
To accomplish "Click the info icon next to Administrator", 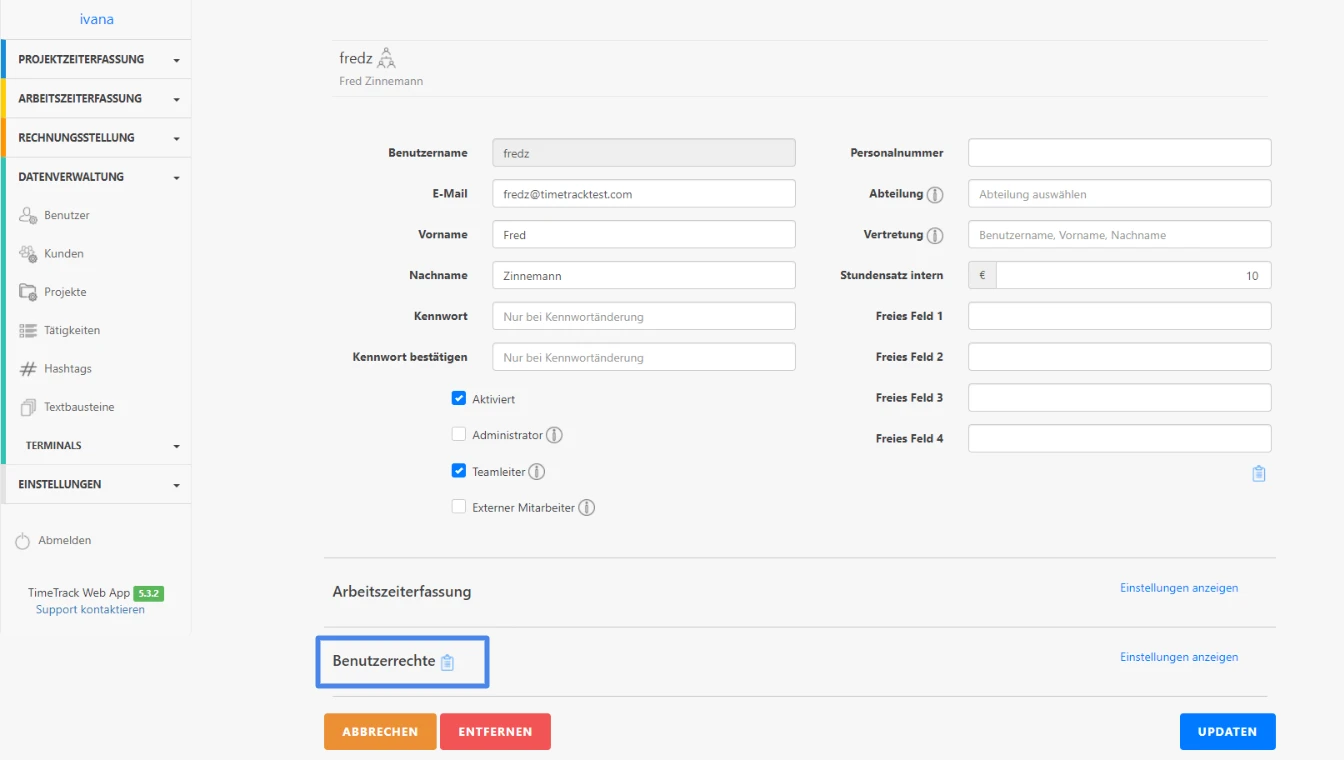I will [x=554, y=436].
